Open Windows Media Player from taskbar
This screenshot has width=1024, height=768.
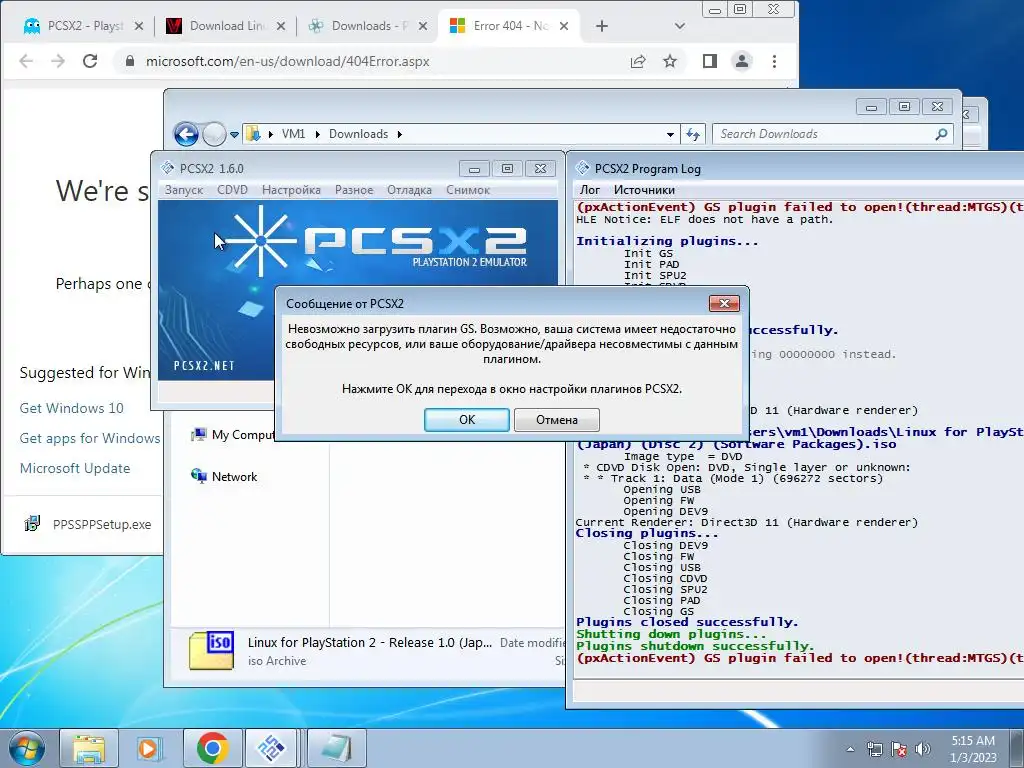pos(150,748)
